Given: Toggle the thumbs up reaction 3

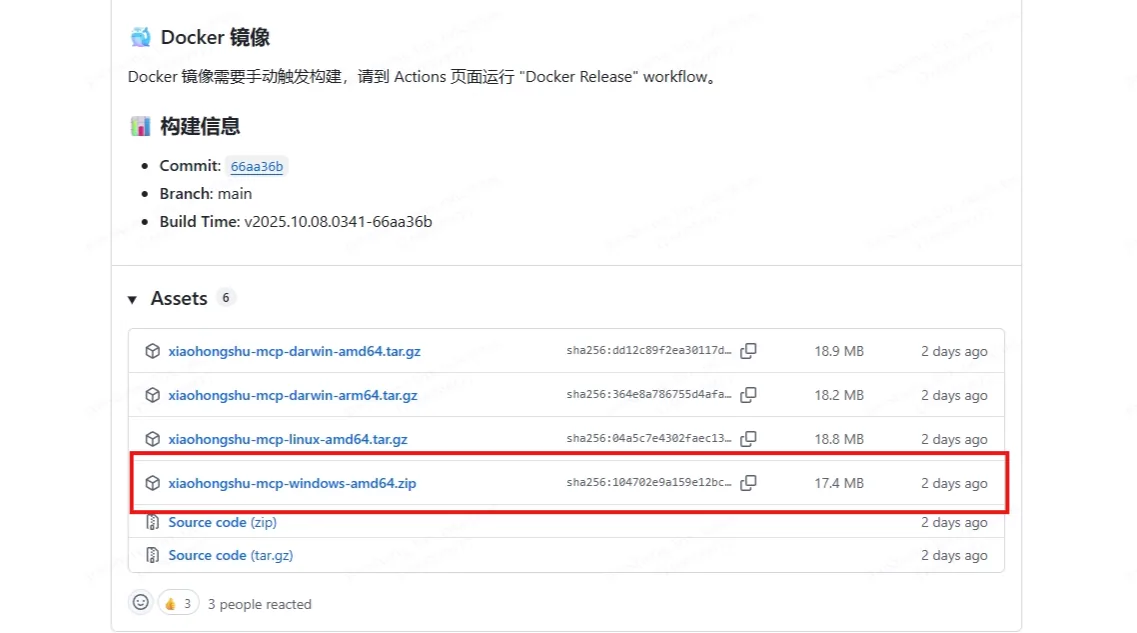Looking at the screenshot, I should tap(178, 603).
